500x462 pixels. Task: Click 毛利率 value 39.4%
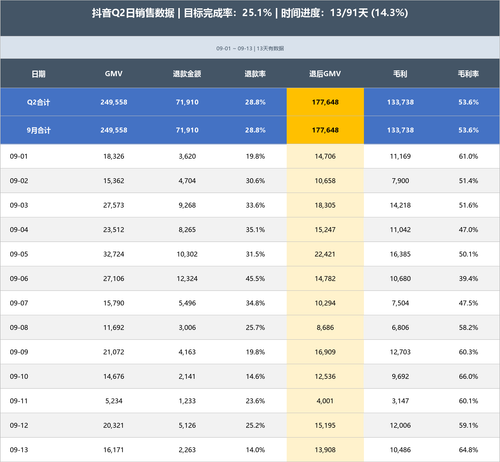point(468,279)
